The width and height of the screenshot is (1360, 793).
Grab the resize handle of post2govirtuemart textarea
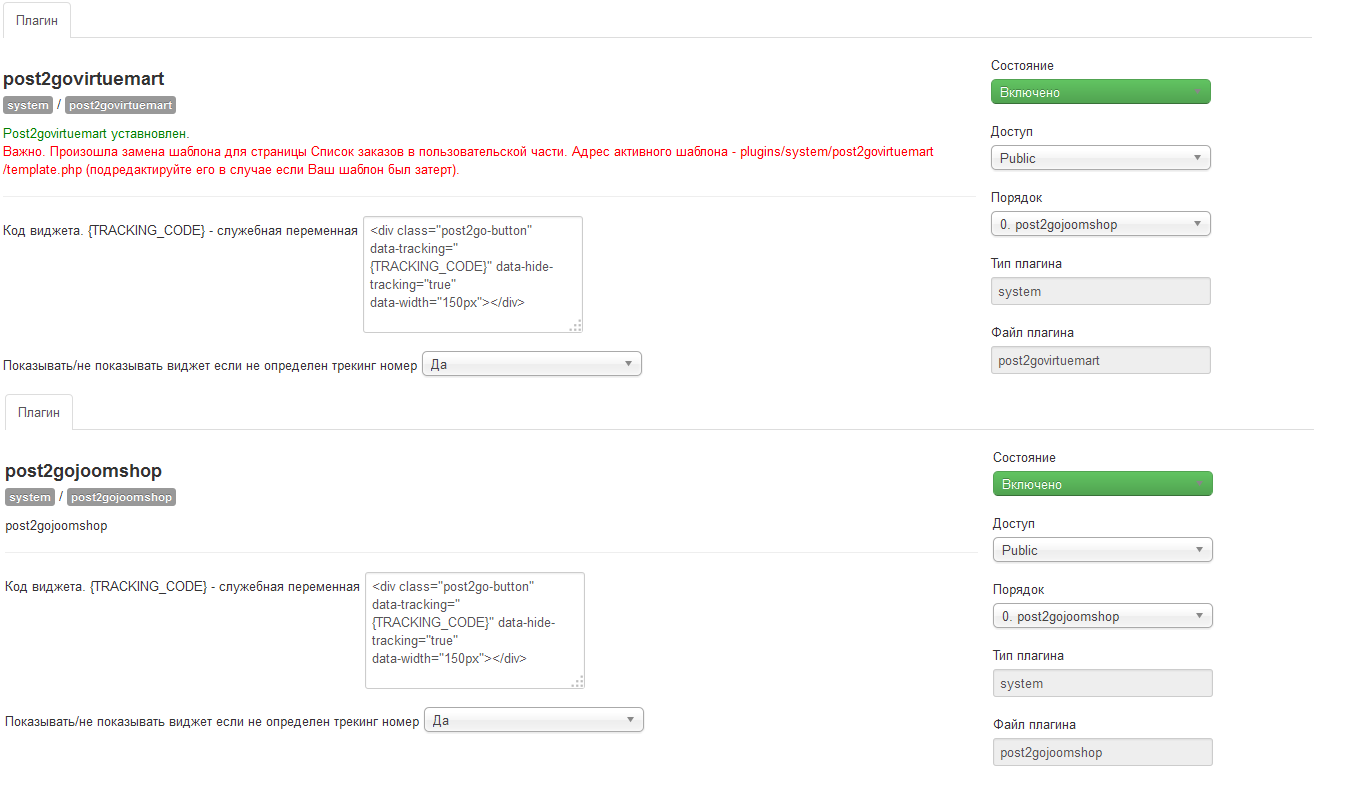(575, 325)
